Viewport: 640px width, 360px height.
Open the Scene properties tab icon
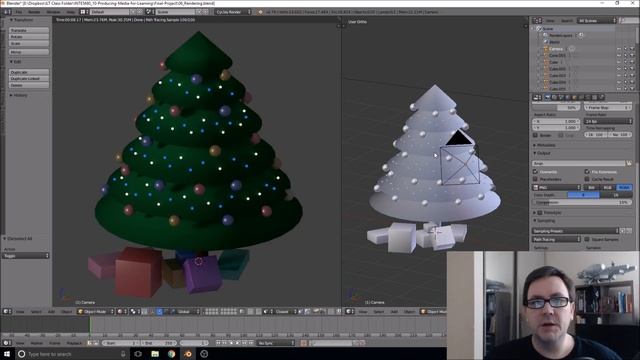point(561,97)
